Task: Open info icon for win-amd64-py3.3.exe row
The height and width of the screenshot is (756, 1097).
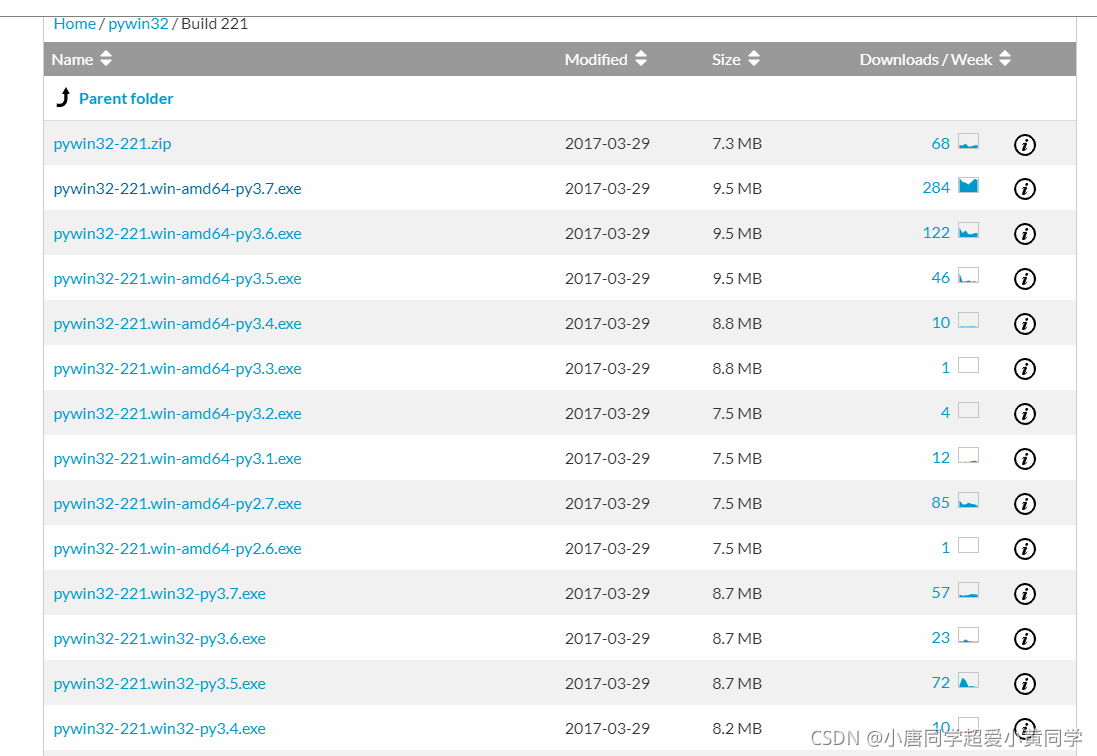Action: tap(1024, 369)
